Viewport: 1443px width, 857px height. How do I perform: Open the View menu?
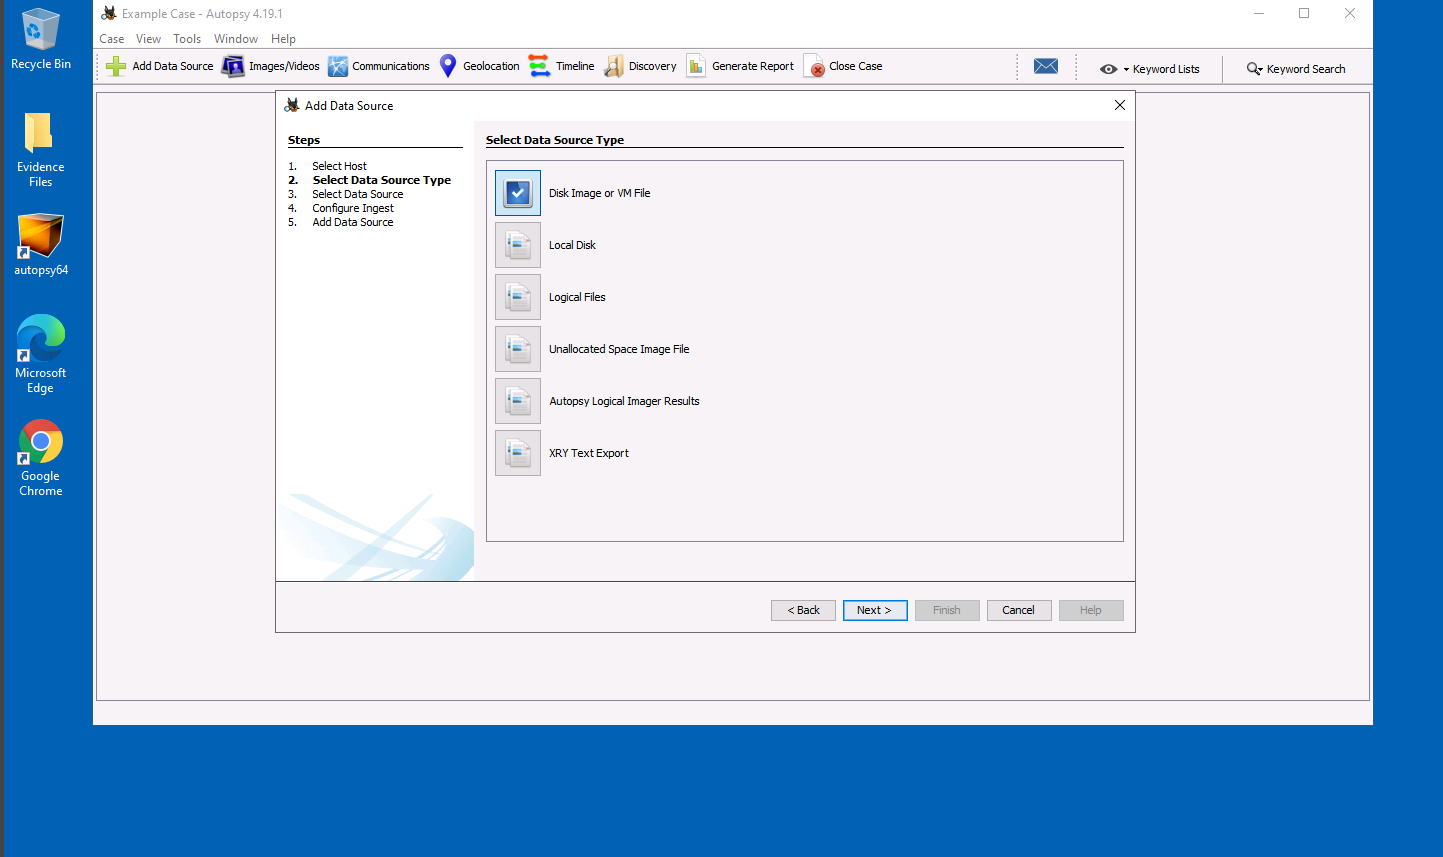[148, 39]
